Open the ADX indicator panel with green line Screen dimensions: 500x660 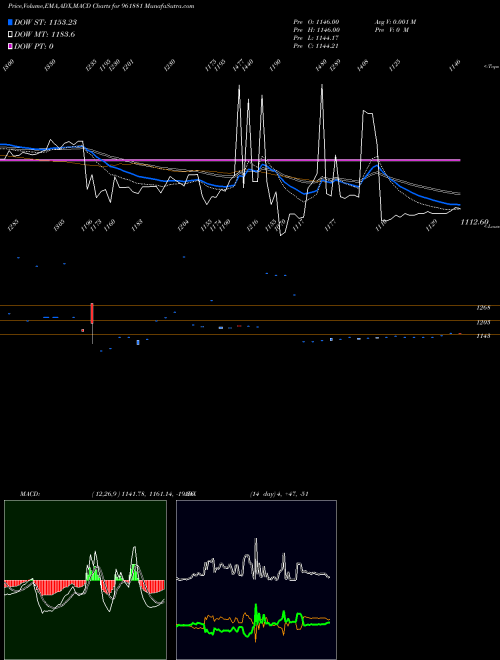click(256, 580)
